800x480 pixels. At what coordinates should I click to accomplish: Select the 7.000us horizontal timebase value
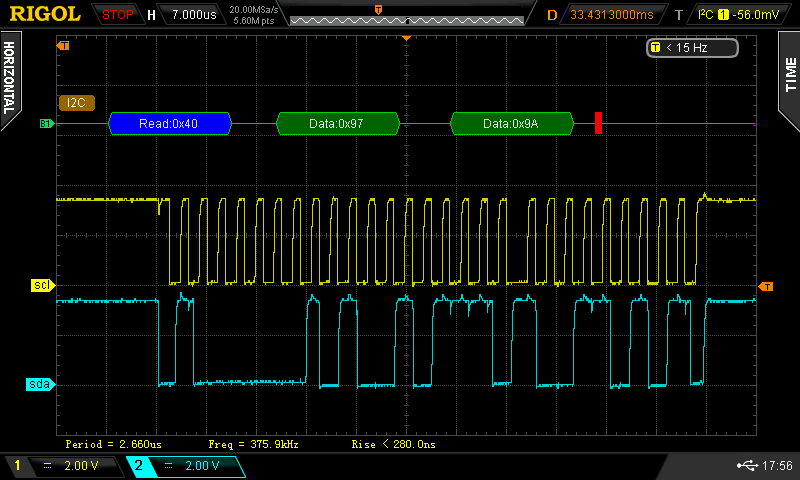(x=194, y=15)
